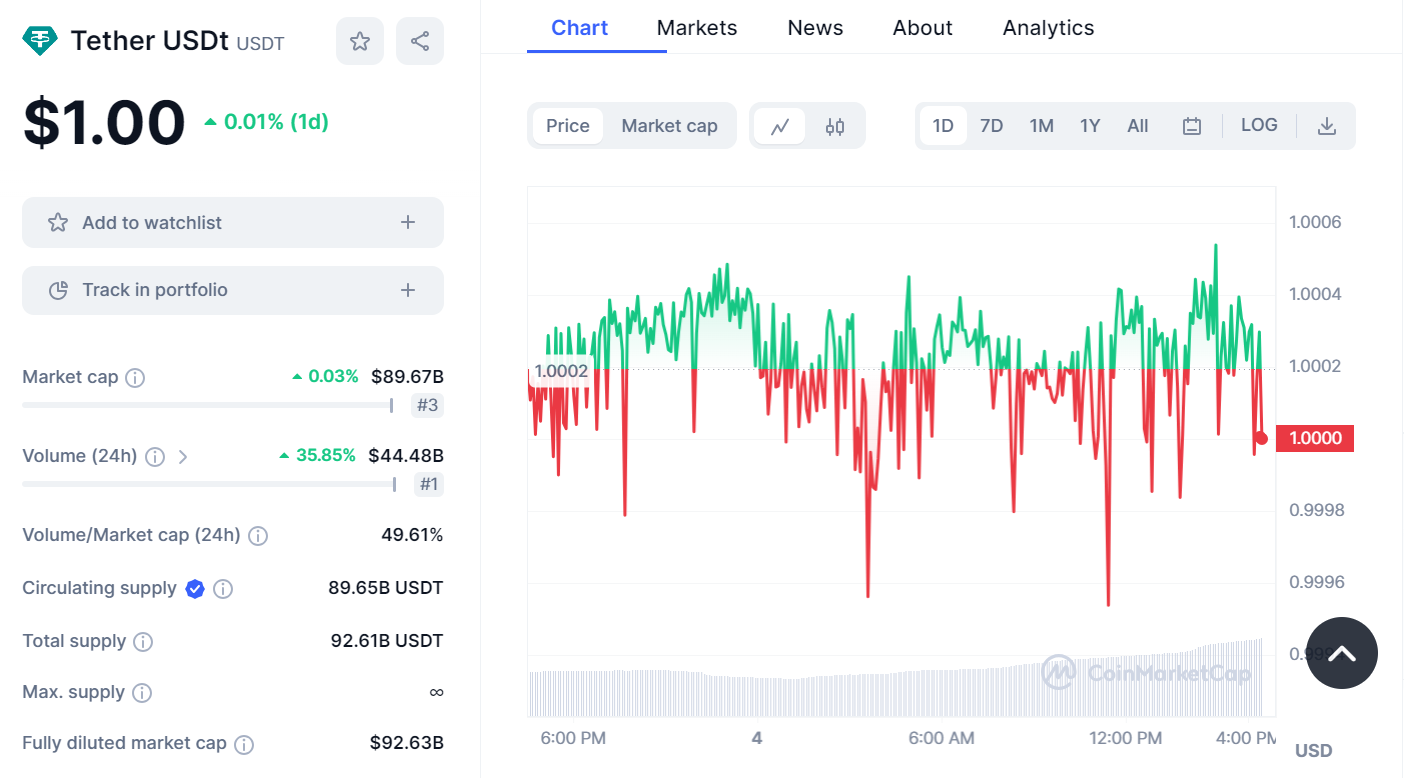Click the $1.00 price heading
Viewport: 1404px width, 778px height.
coord(104,123)
